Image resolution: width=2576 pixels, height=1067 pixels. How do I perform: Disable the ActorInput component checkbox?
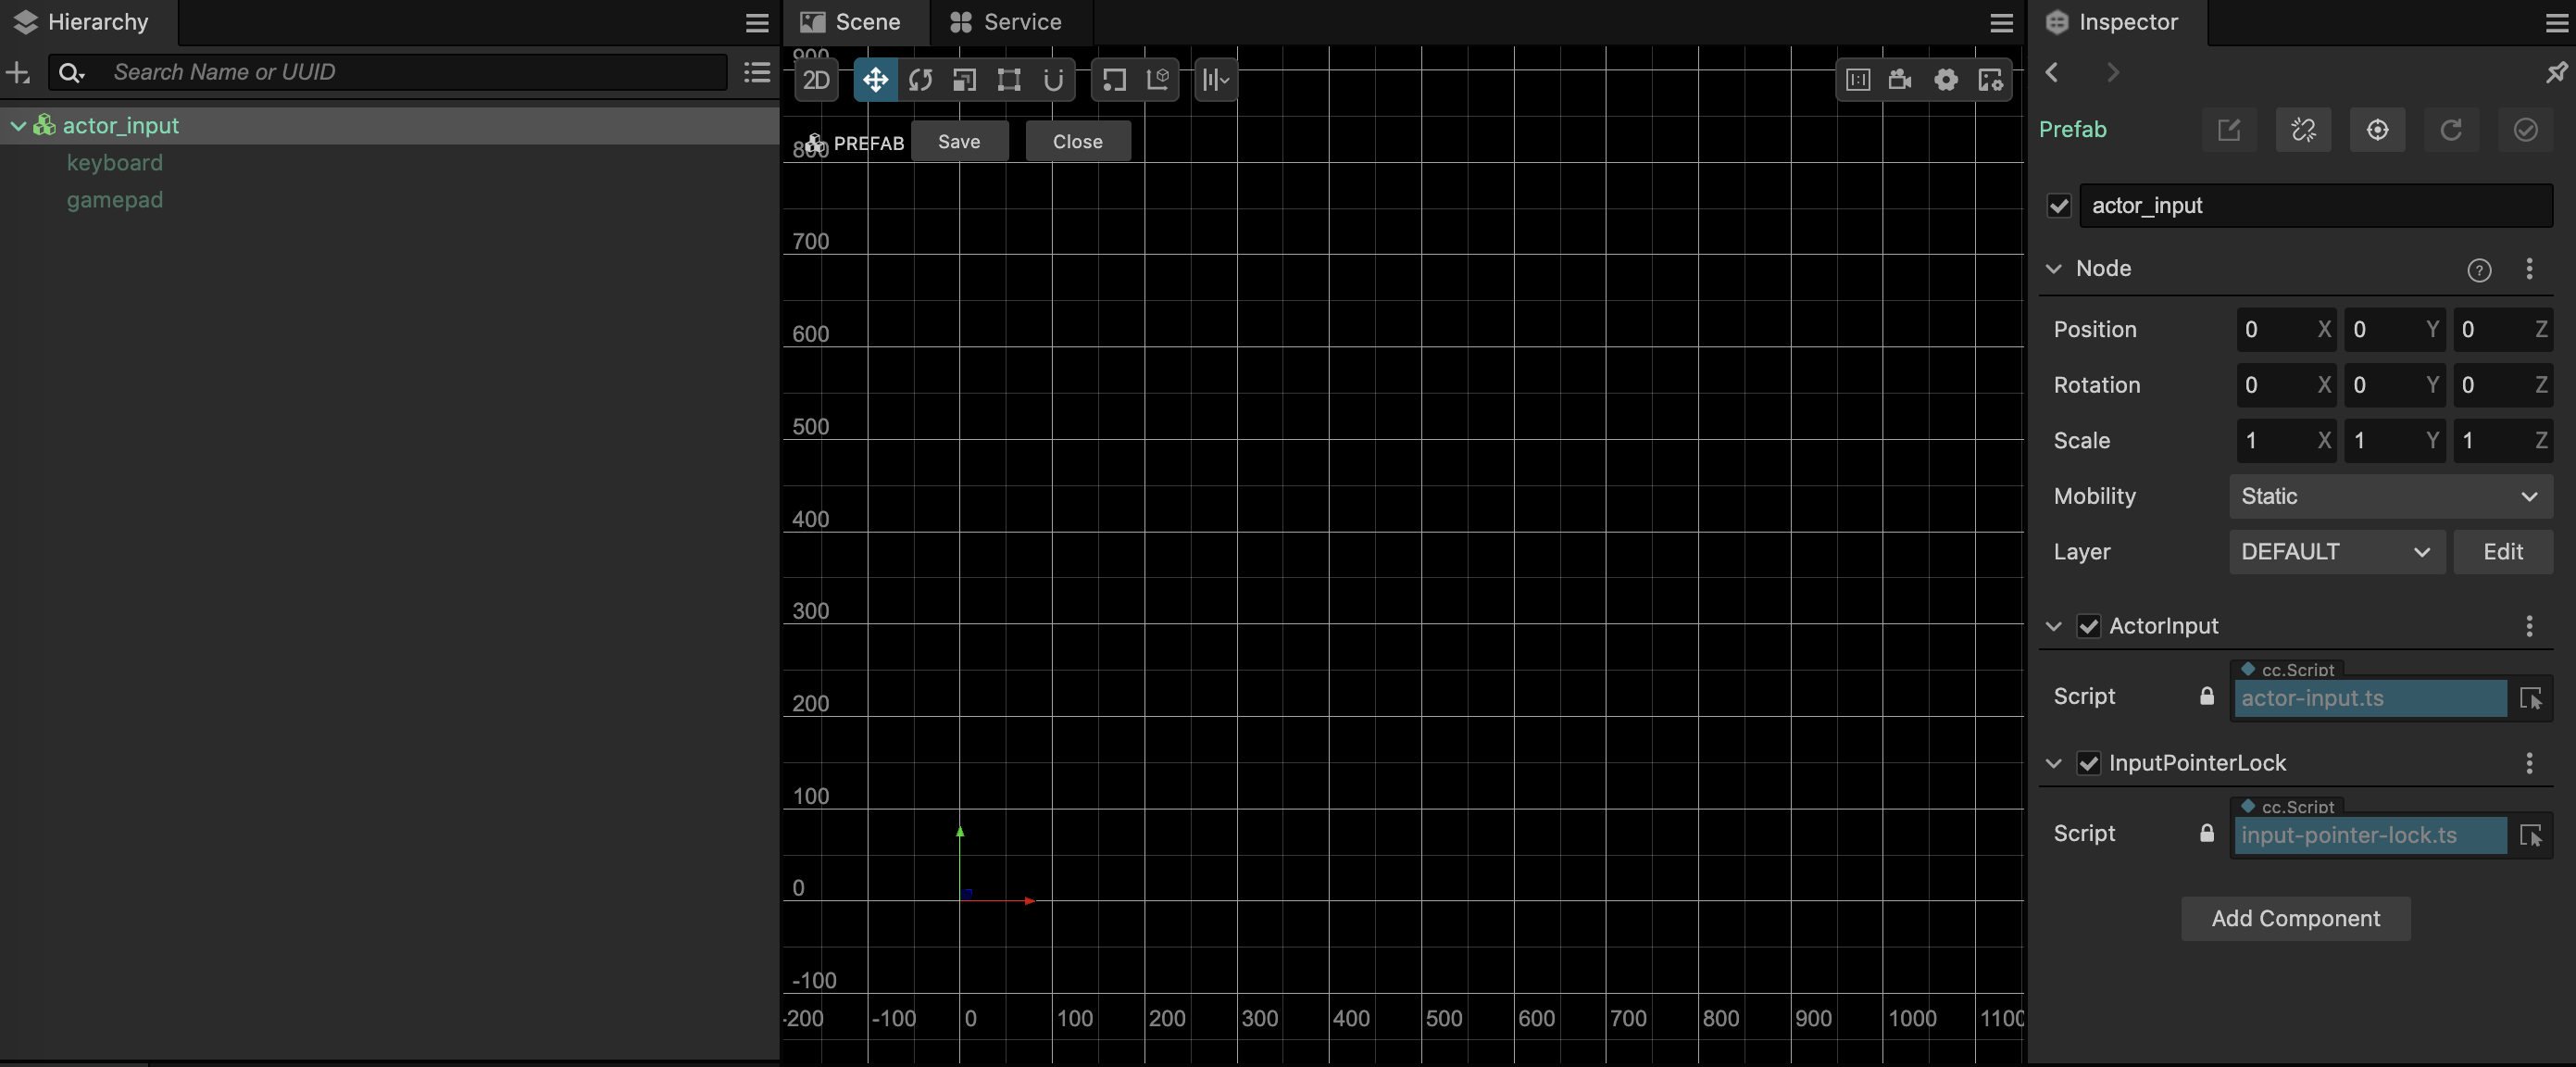(2088, 626)
